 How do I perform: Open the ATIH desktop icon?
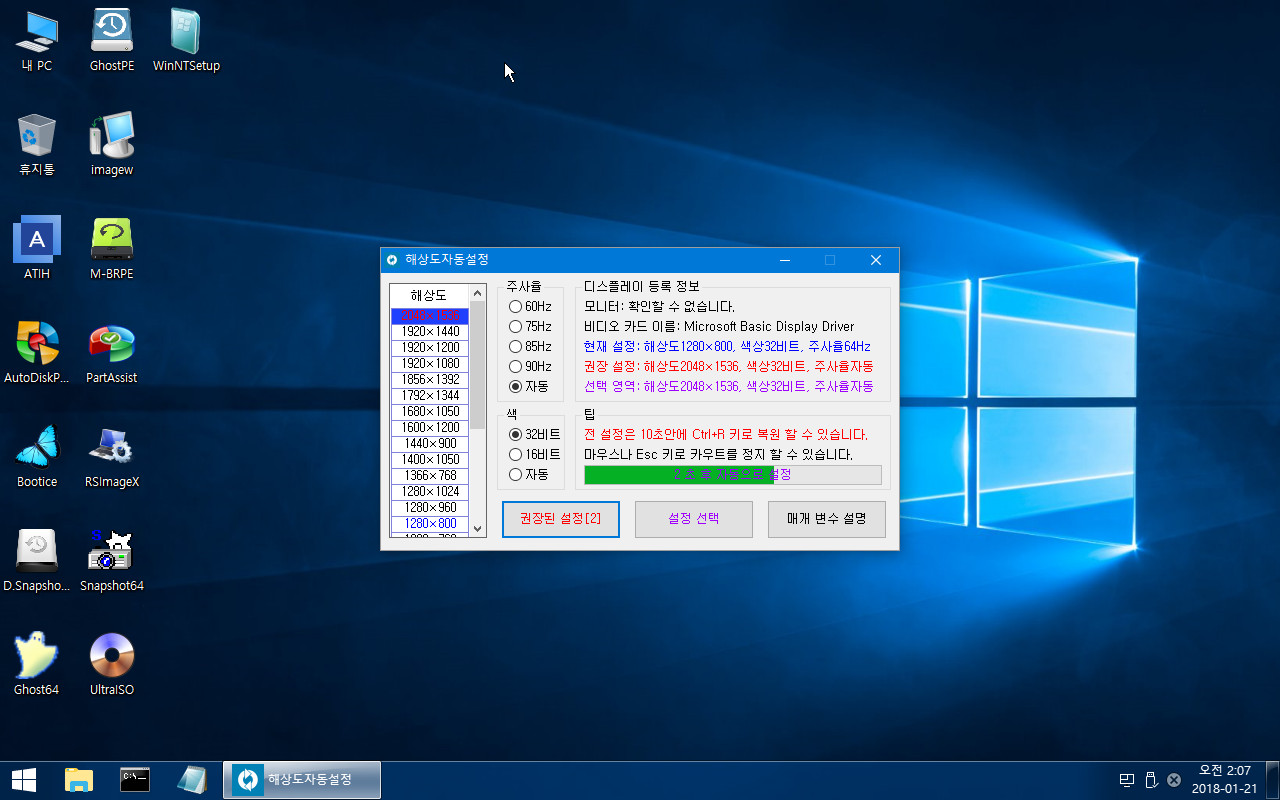(x=37, y=248)
